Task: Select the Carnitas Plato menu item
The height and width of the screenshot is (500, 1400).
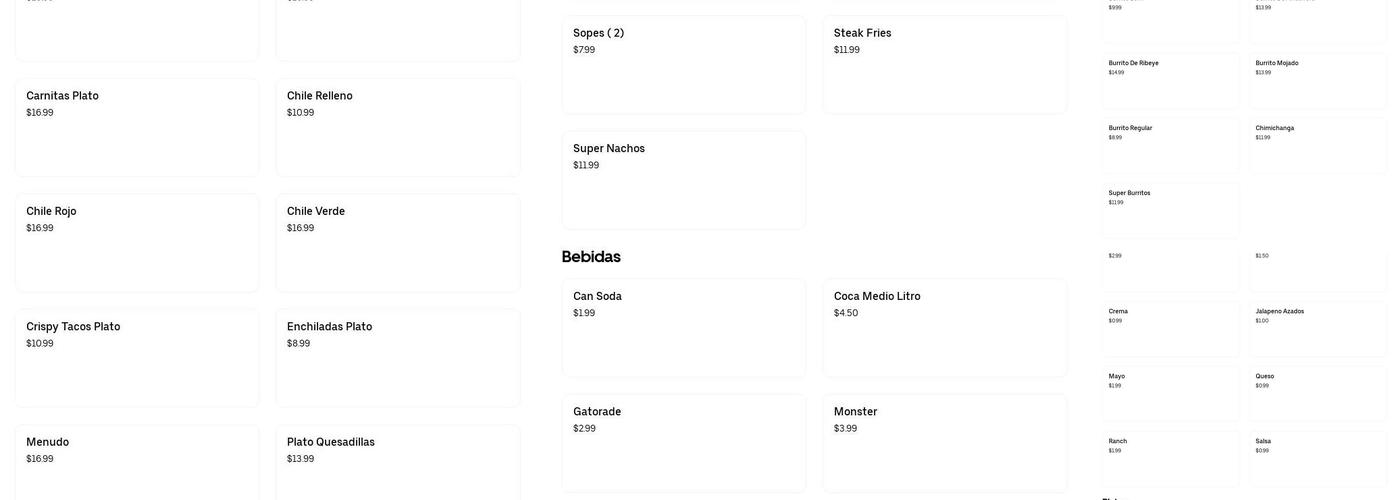Action: tap(137, 128)
